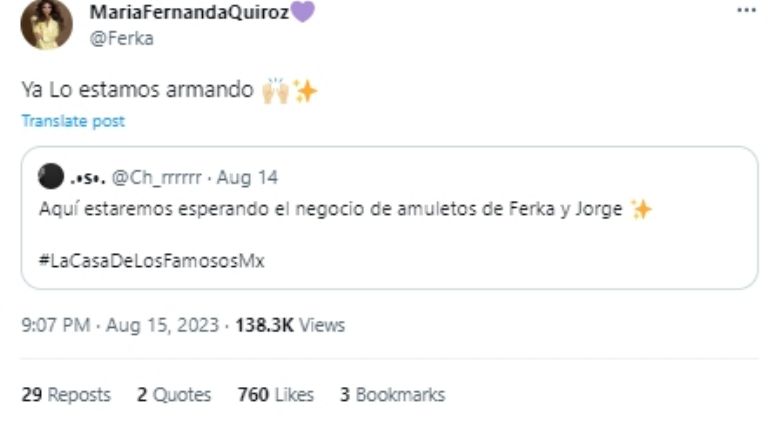
Task: Open MariaFernandaQuiroz display name
Action: [190, 12]
